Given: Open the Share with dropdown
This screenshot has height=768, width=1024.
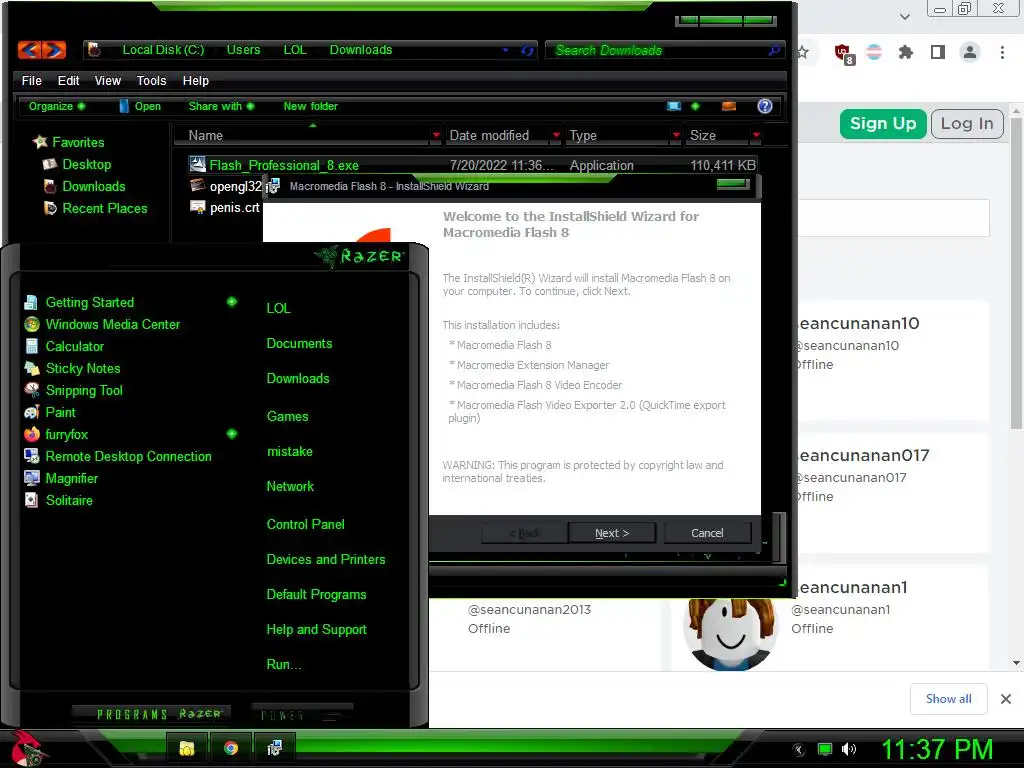Looking at the screenshot, I should click(x=221, y=106).
